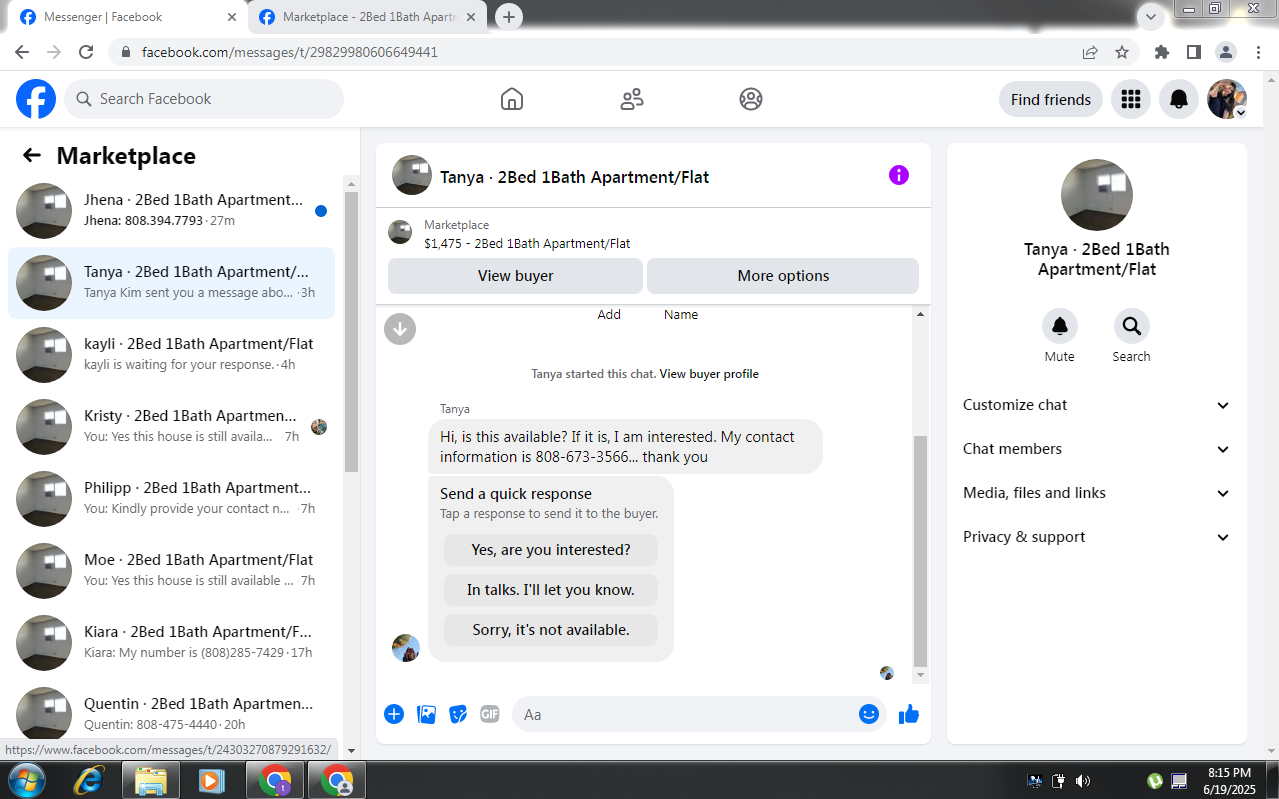Screen dimensions: 1279x799
Task: Open browser Extensions puzzle icon
Action: 1161,52
